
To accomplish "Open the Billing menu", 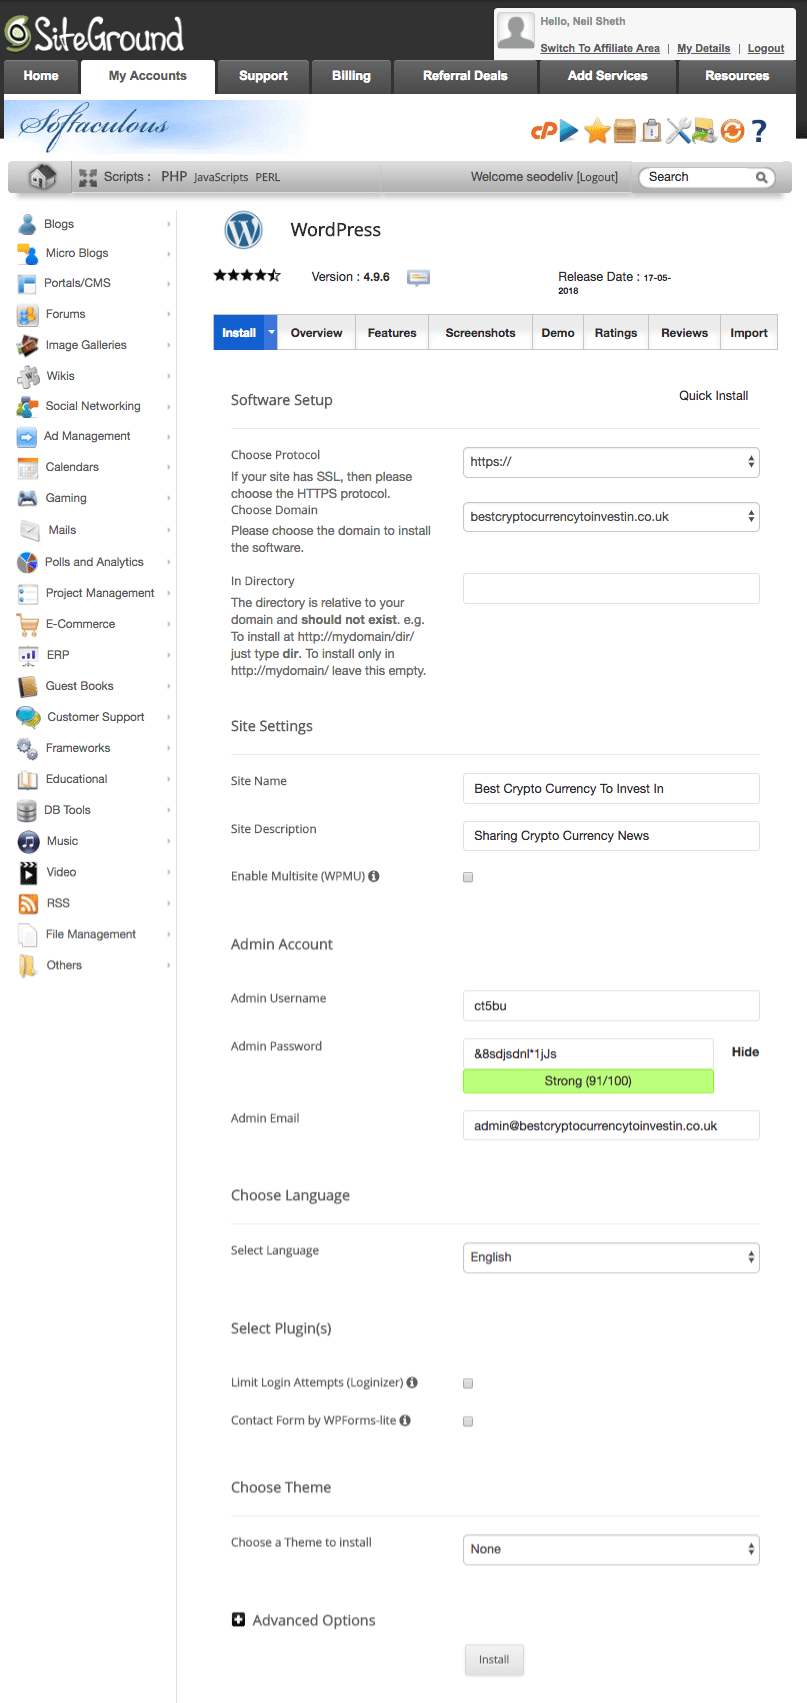I will [x=351, y=76].
